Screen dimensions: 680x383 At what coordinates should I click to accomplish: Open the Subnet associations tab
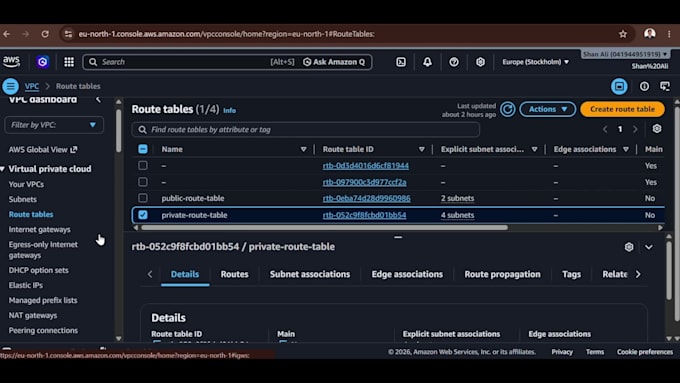[x=310, y=274]
